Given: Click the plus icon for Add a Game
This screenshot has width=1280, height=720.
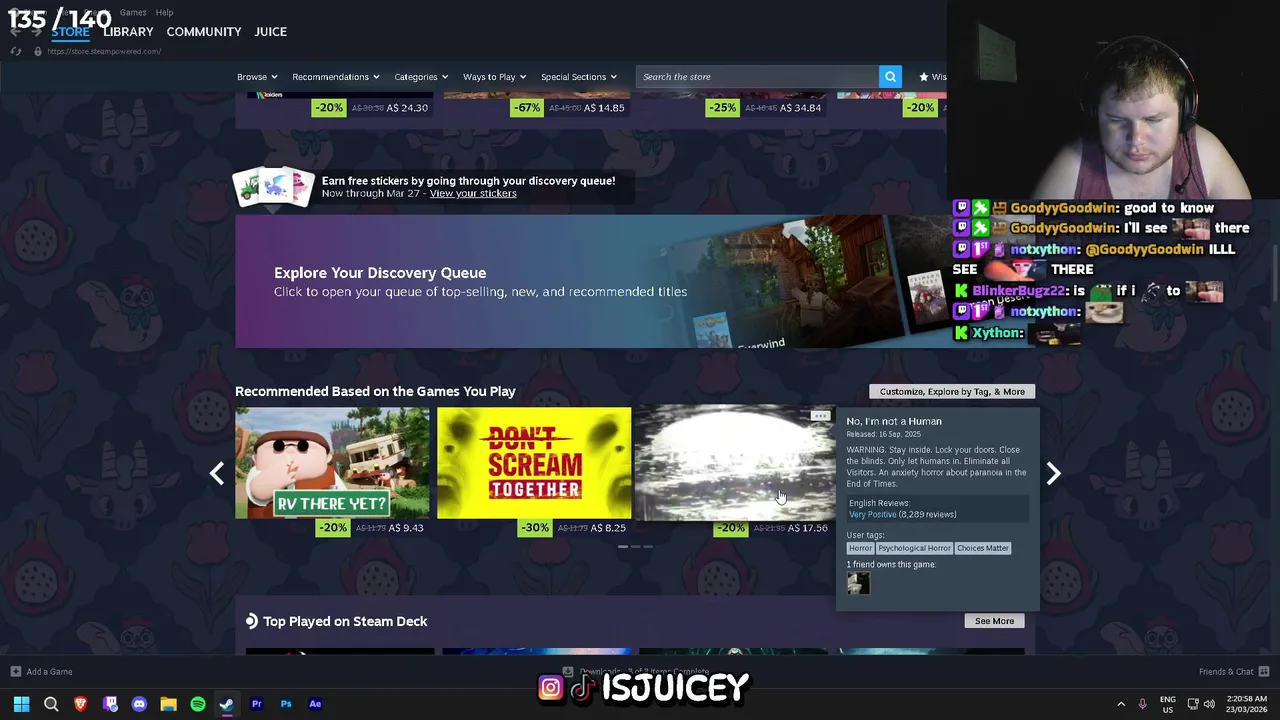Looking at the screenshot, I should tap(15, 672).
